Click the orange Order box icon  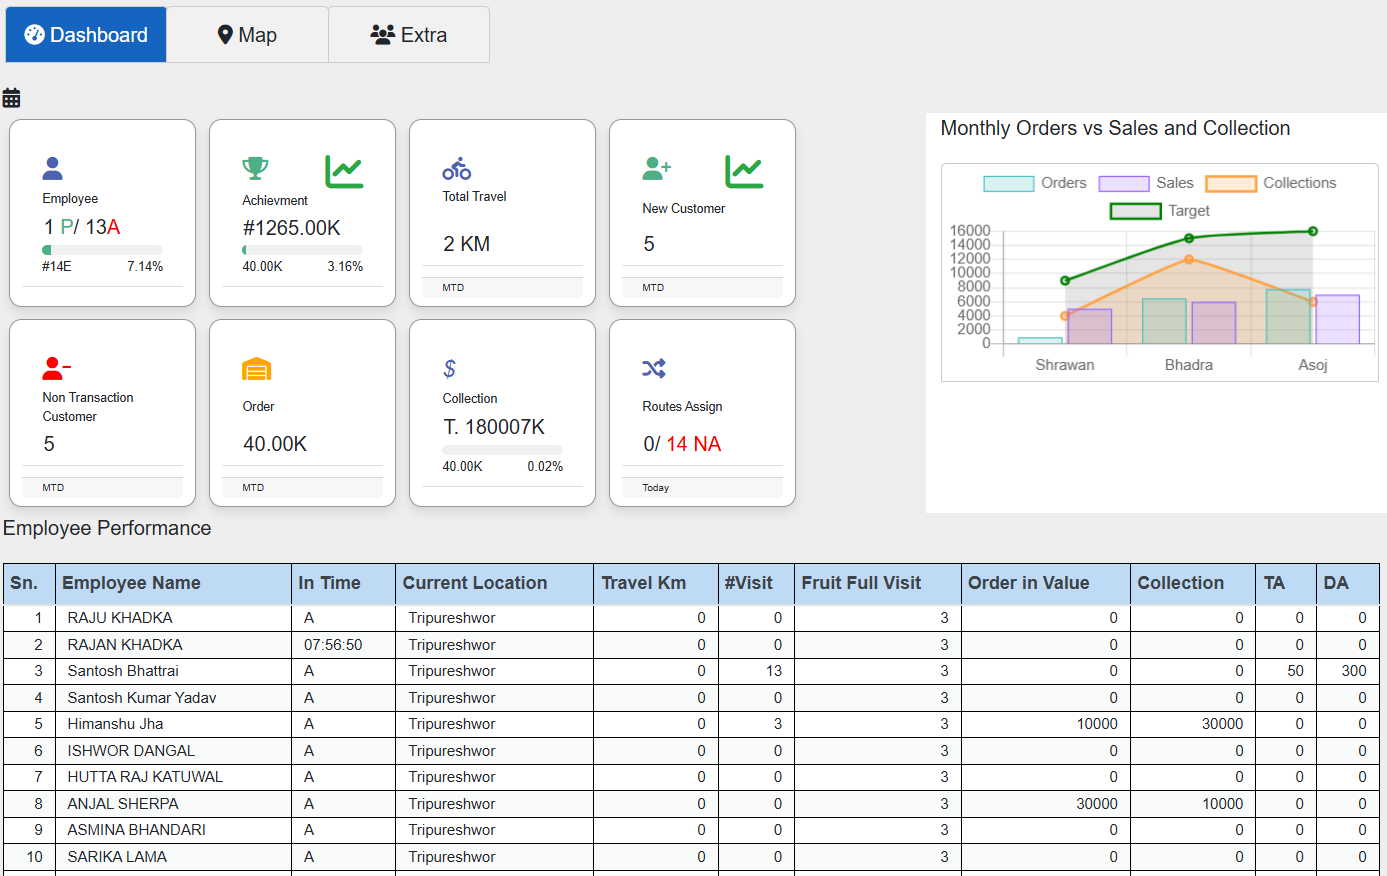click(x=257, y=369)
